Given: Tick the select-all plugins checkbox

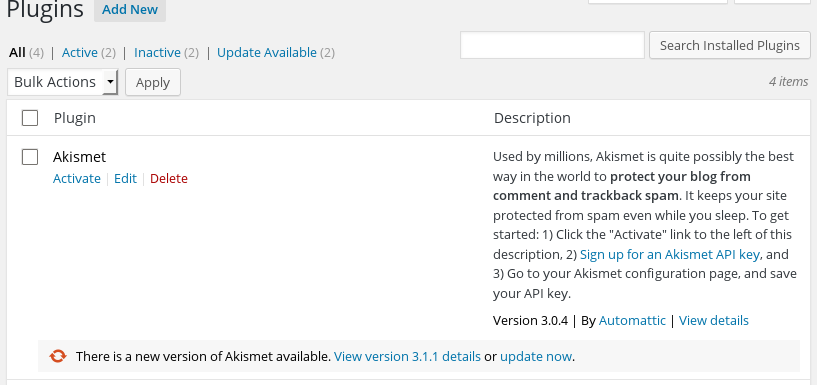Looking at the screenshot, I should click(x=30, y=118).
